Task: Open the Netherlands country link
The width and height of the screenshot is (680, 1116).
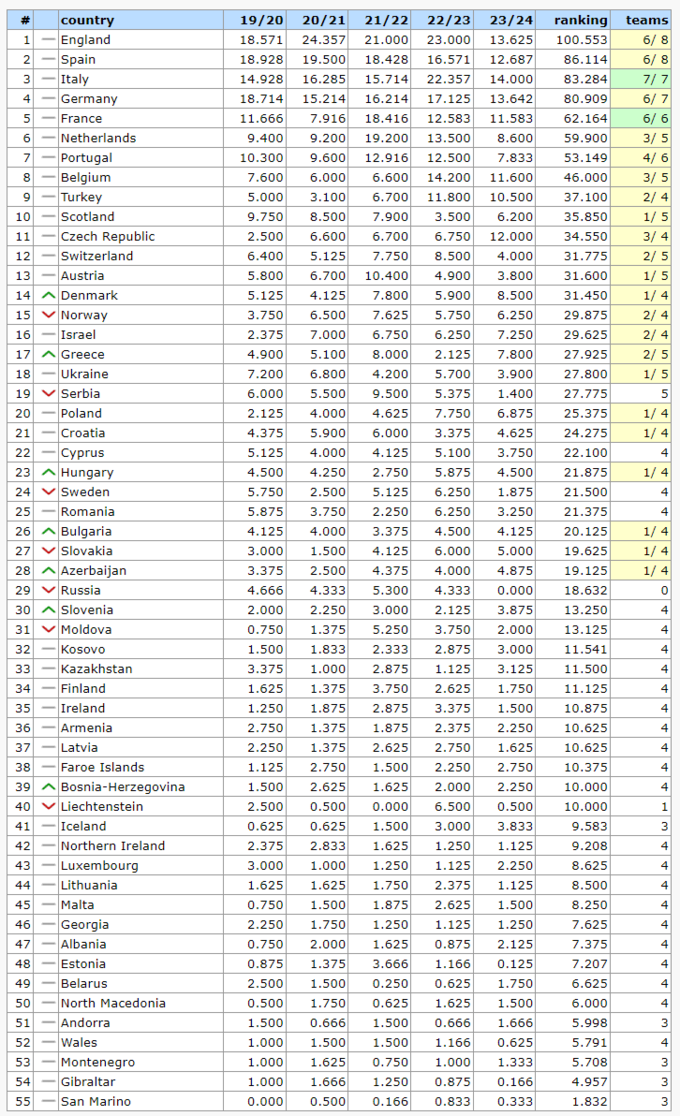Action: [98, 138]
